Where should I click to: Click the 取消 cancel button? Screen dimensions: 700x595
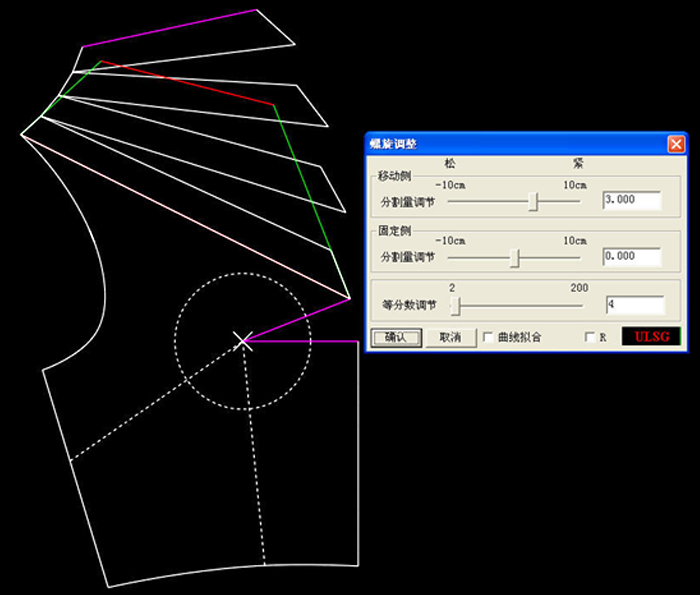[451, 337]
